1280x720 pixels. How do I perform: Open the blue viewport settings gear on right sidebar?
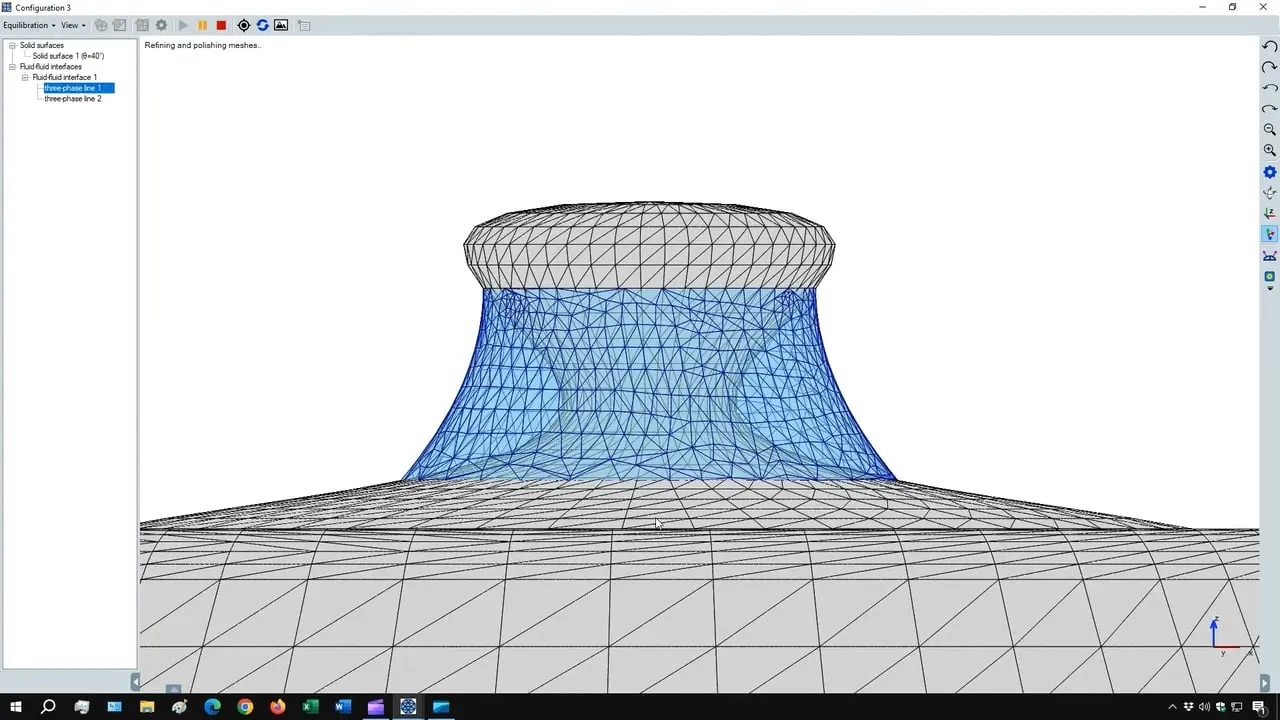pos(1269,171)
